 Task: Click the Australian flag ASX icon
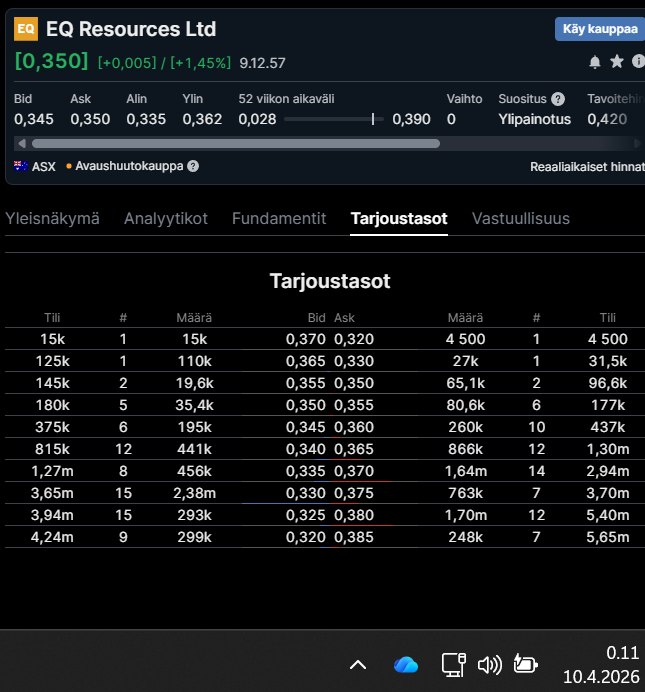coord(20,166)
